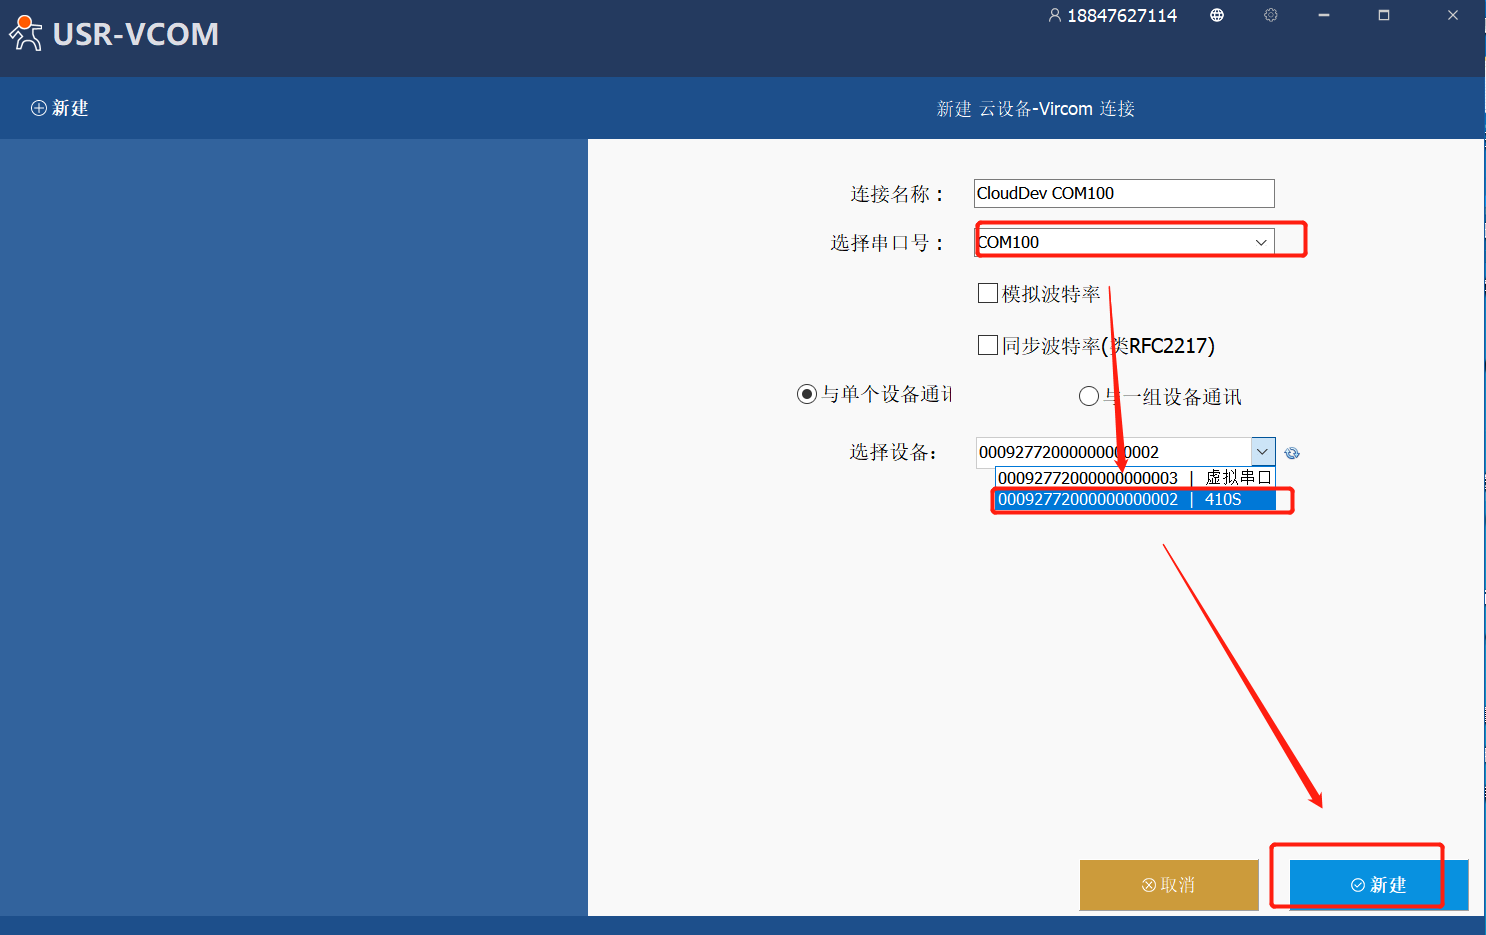Screen dimensions: 1486x935
Task: Open the 选择串口号 COM100 dropdown
Action: click(1124, 242)
